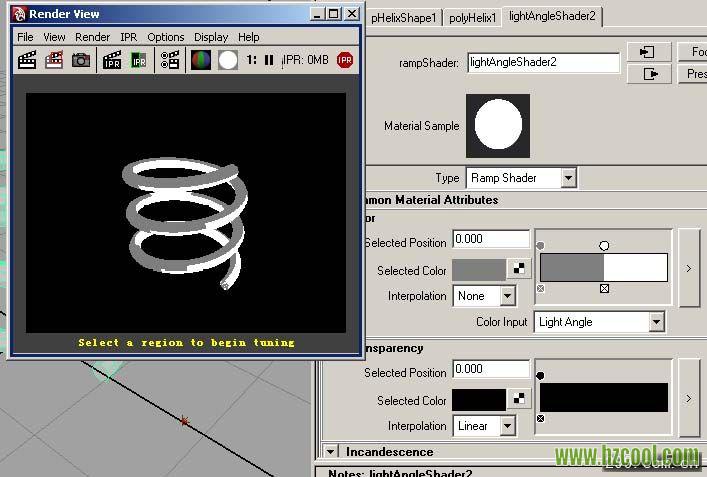Click the Redo Previous Render clapperboard icon
Viewport: 707px width, 477px height.
(27, 60)
